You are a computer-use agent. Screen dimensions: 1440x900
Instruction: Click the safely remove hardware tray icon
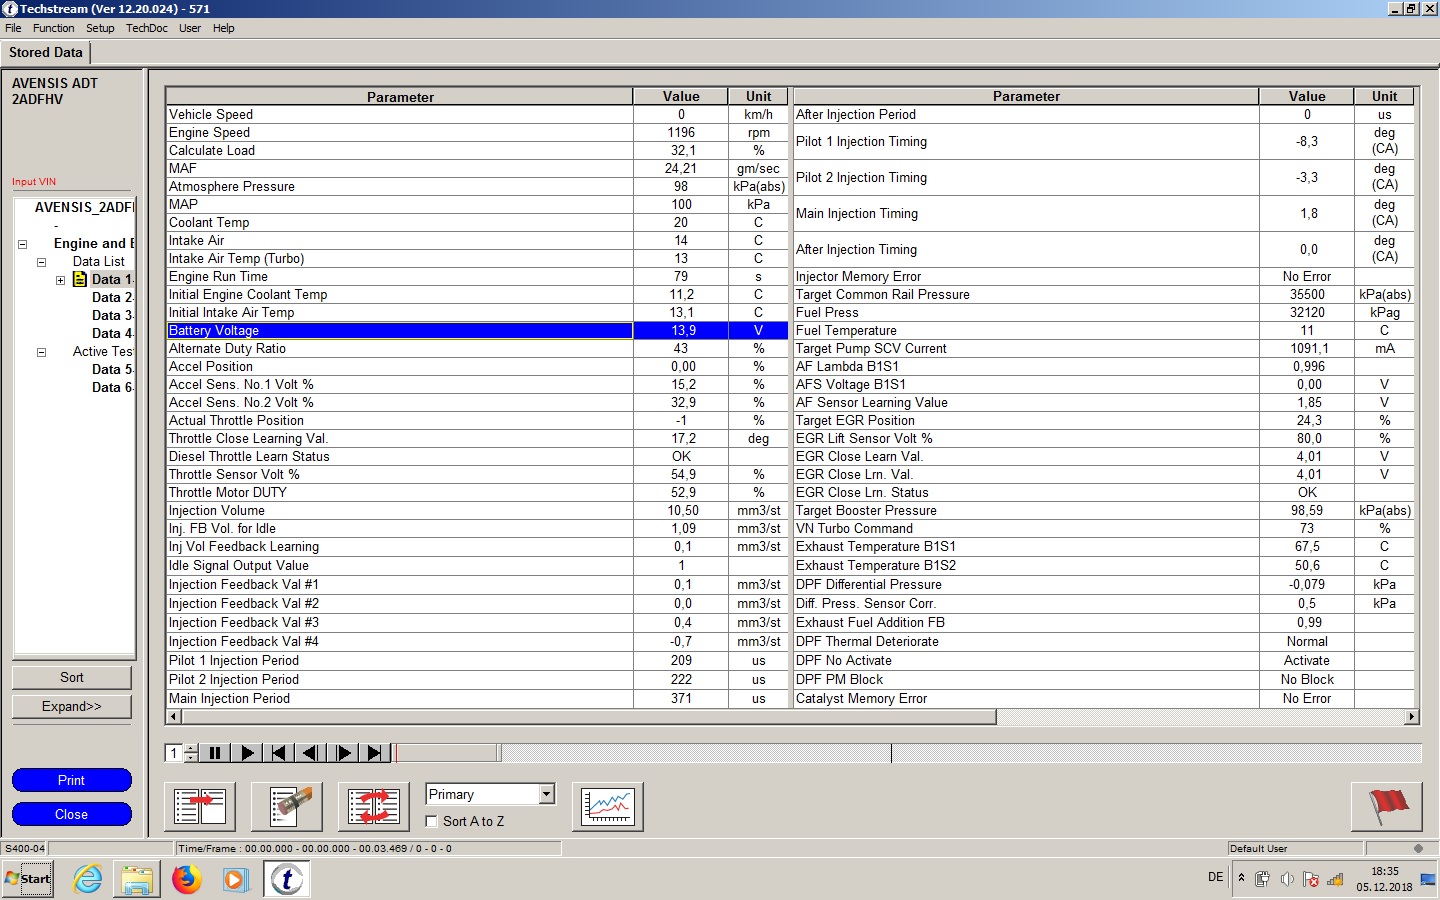[x=1263, y=879]
